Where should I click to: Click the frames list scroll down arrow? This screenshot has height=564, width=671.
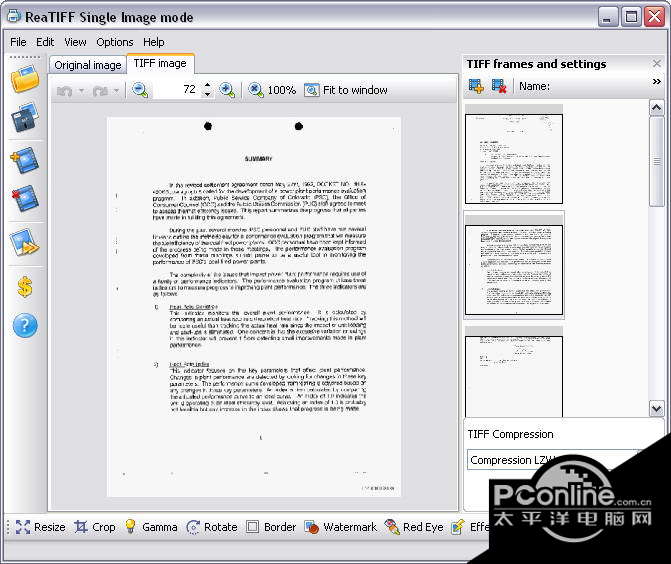click(656, 408)
